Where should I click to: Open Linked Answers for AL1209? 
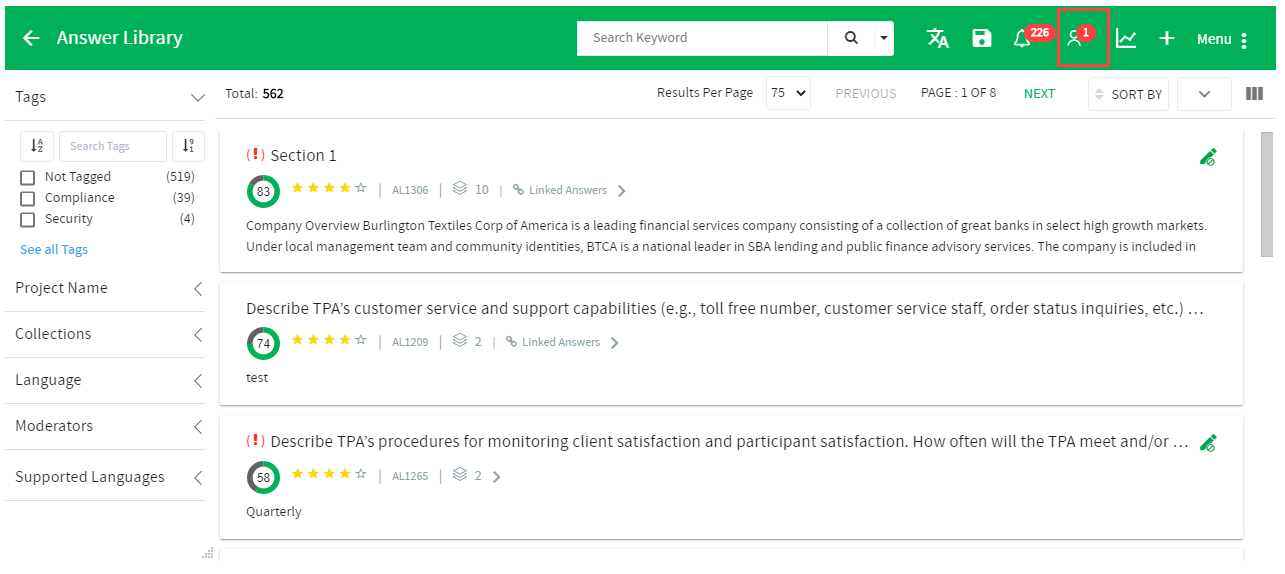click(x=561, y=342)
